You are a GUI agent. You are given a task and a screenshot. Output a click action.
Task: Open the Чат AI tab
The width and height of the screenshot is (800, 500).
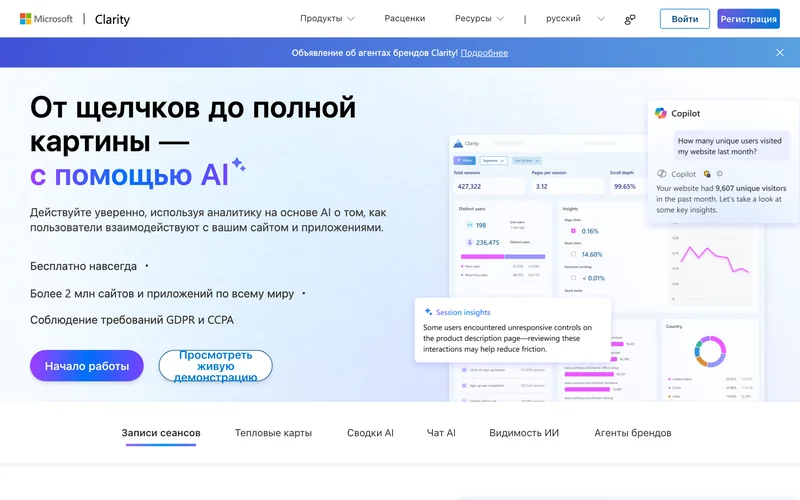[x=441, y=433]
